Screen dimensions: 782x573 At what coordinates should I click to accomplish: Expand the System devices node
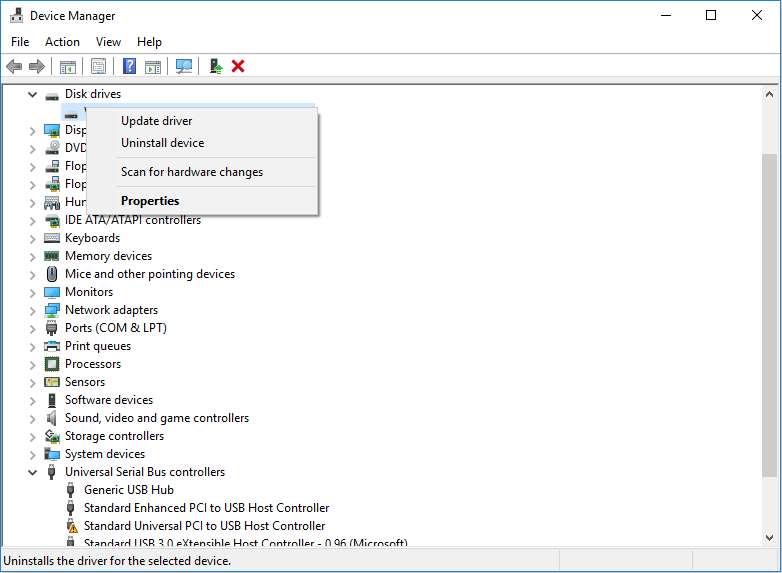32,454
